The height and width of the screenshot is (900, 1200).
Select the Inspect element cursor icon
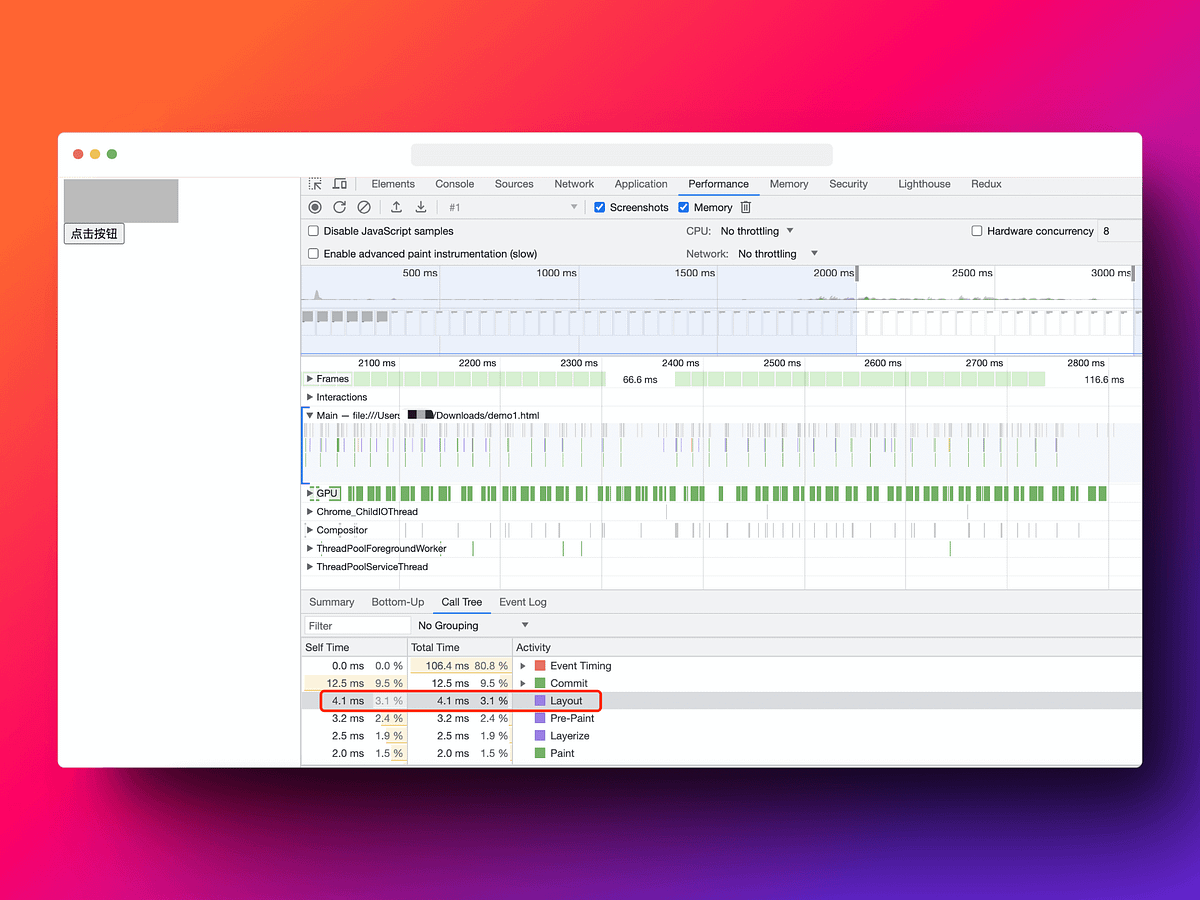(x=315, y=184)
